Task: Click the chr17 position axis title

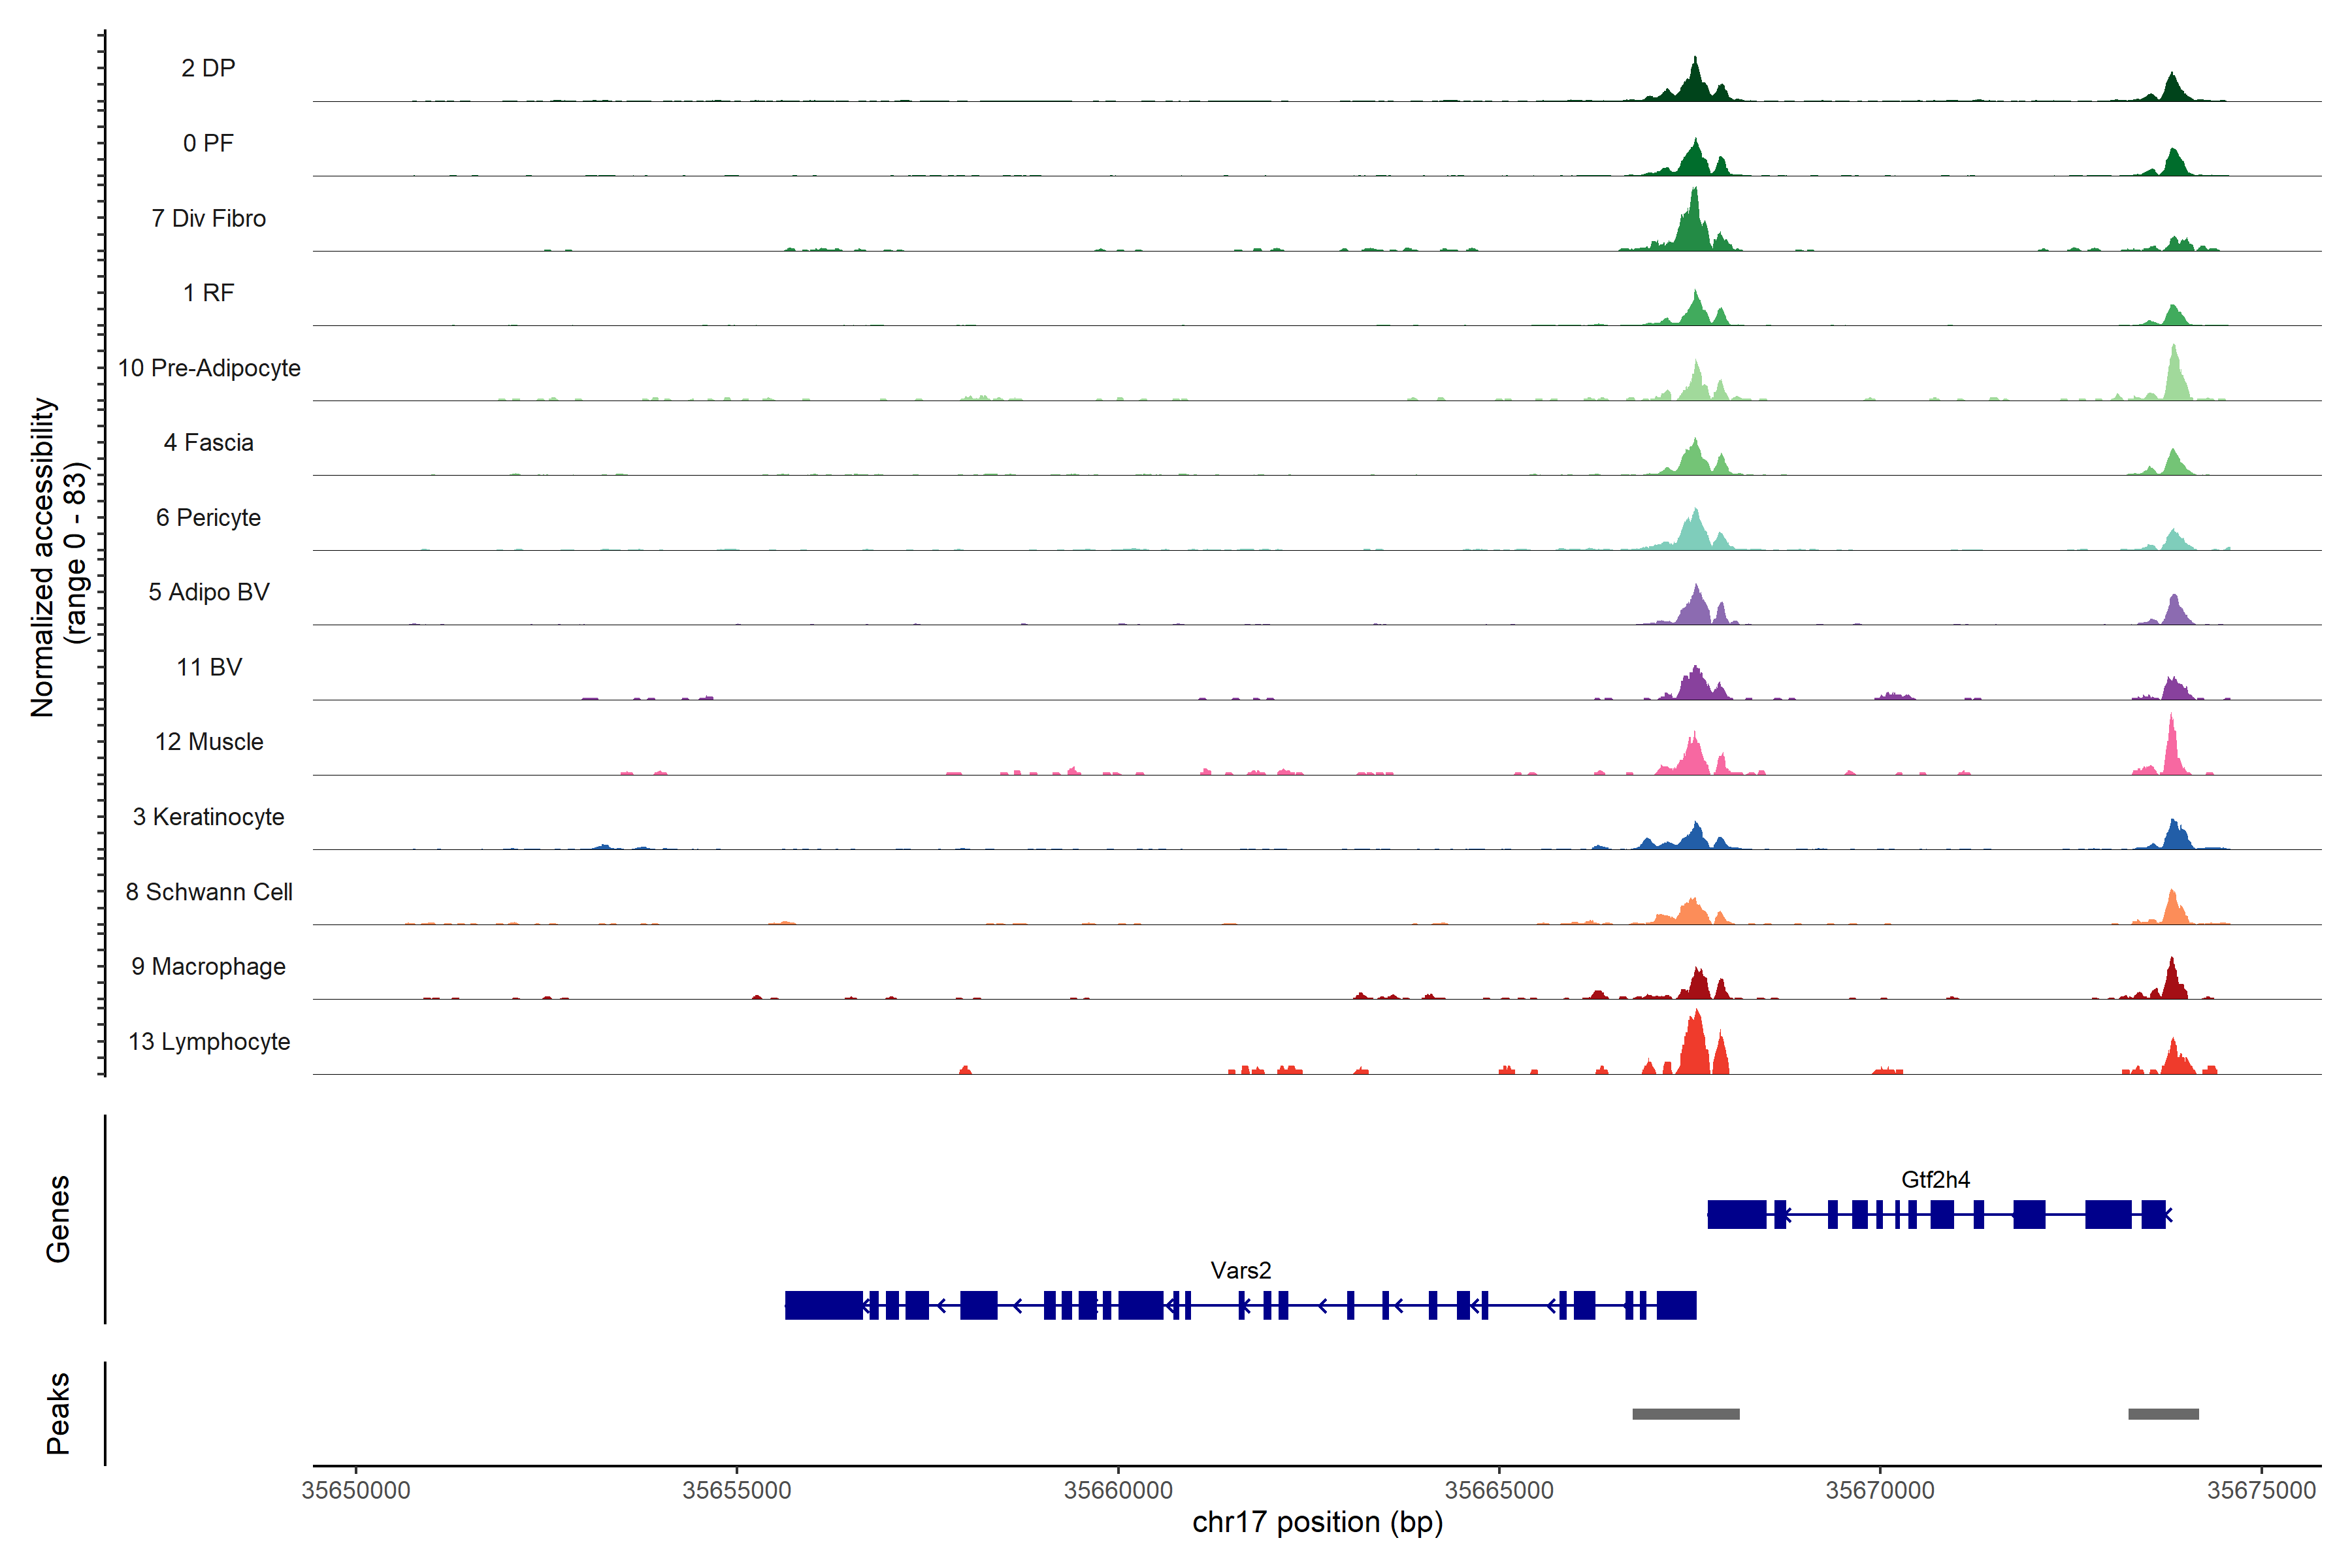Action: click(1317, 1522)
